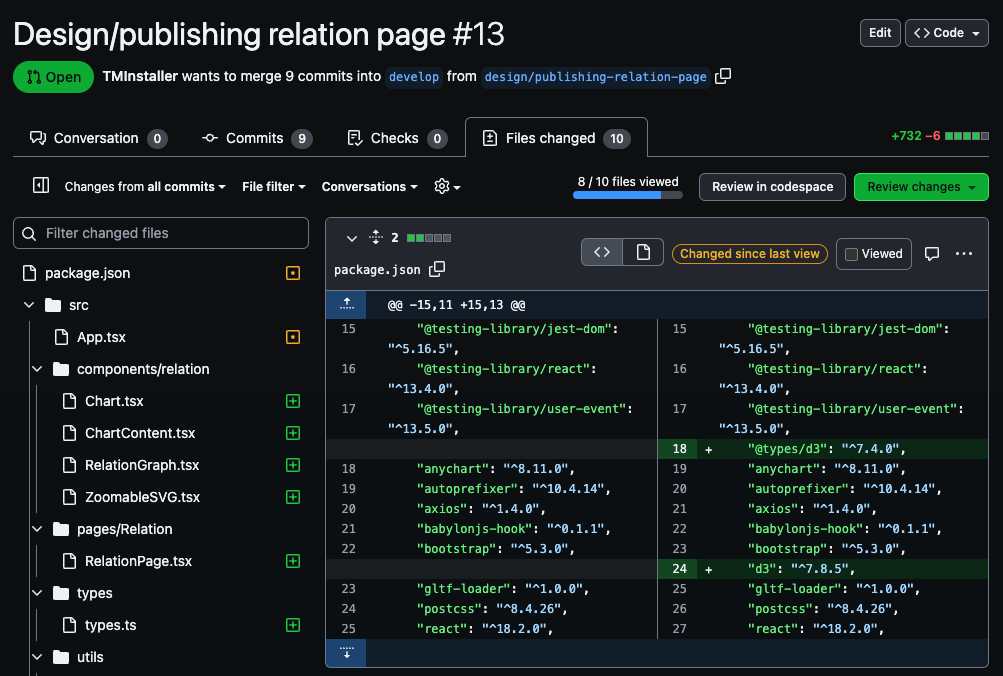1003x676 pixels.
Task: Click added icon beside RelationPage.tsx
Action: [x=293, y=561]
